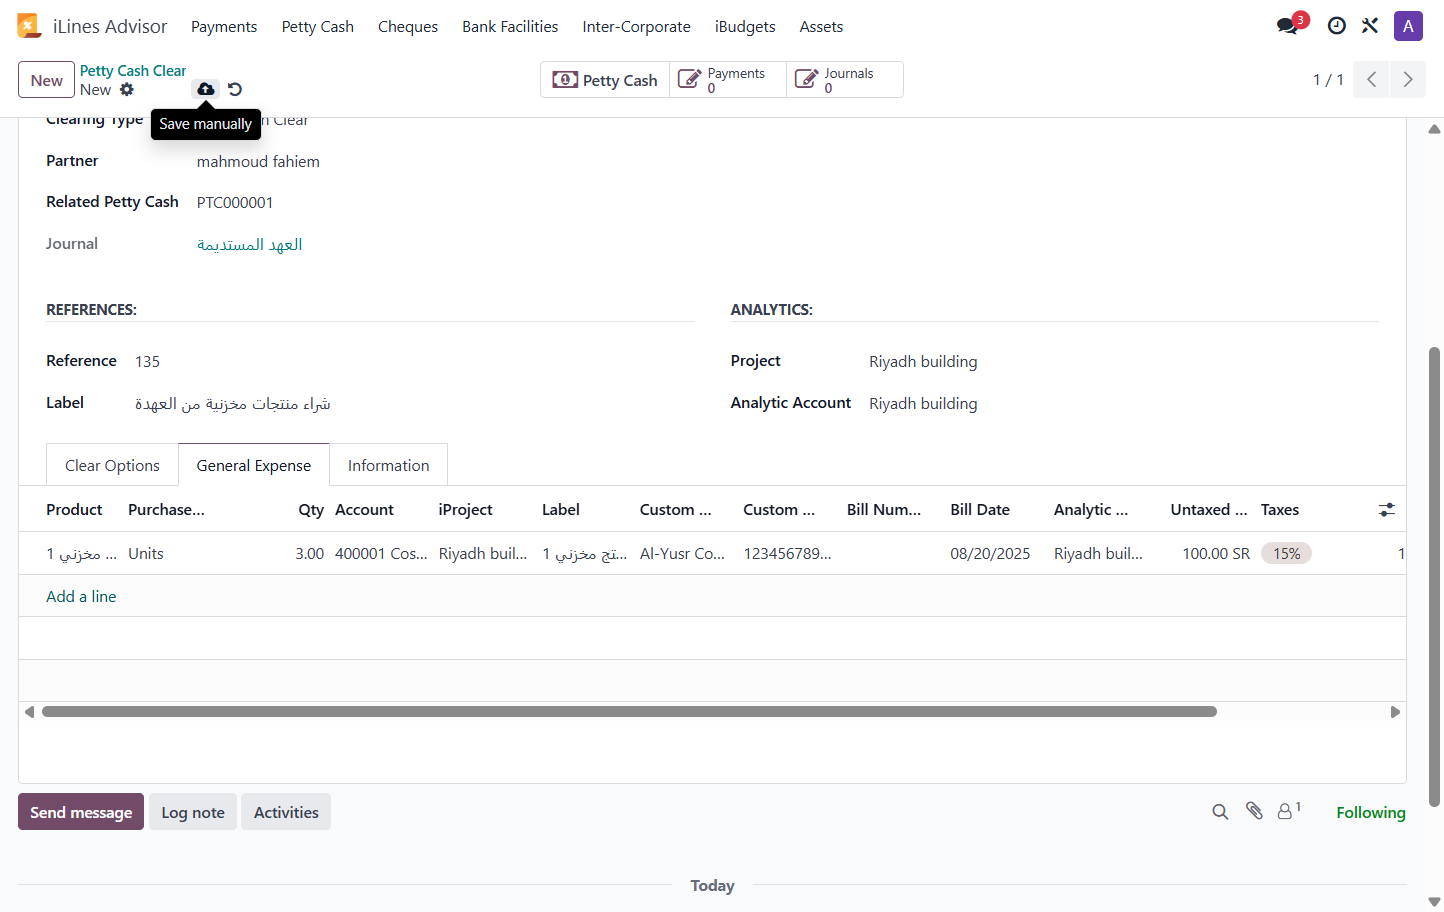The width and height of the screenshot is (1444, 912).
Task: Open the column options settings icon
Action: [x=1386, y=510]
